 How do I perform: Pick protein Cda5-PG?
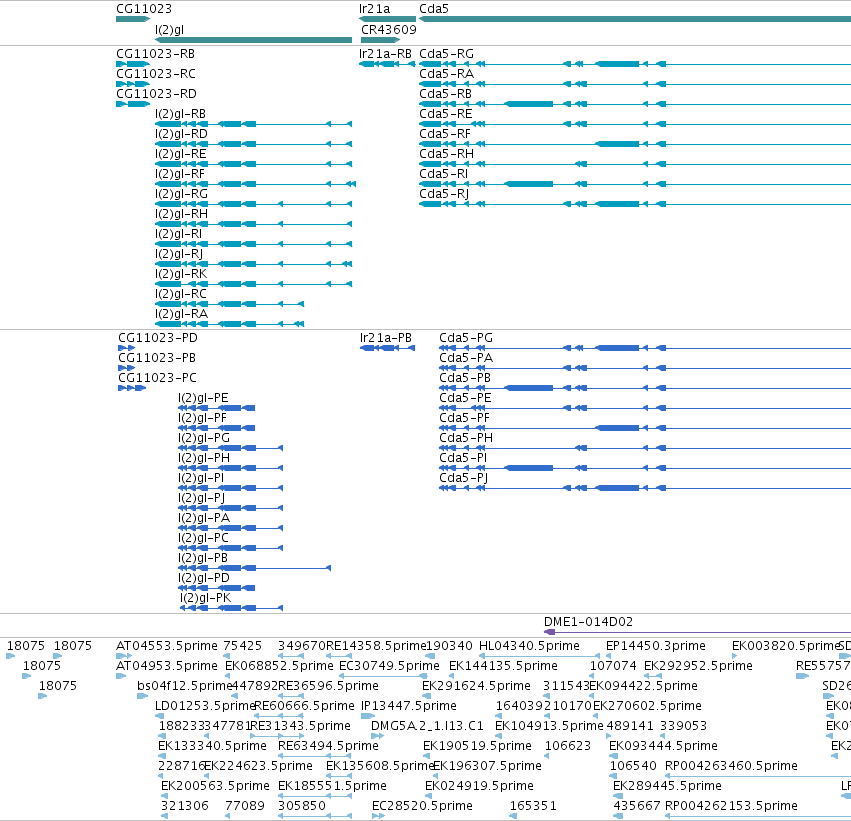(x=466, y=338)
